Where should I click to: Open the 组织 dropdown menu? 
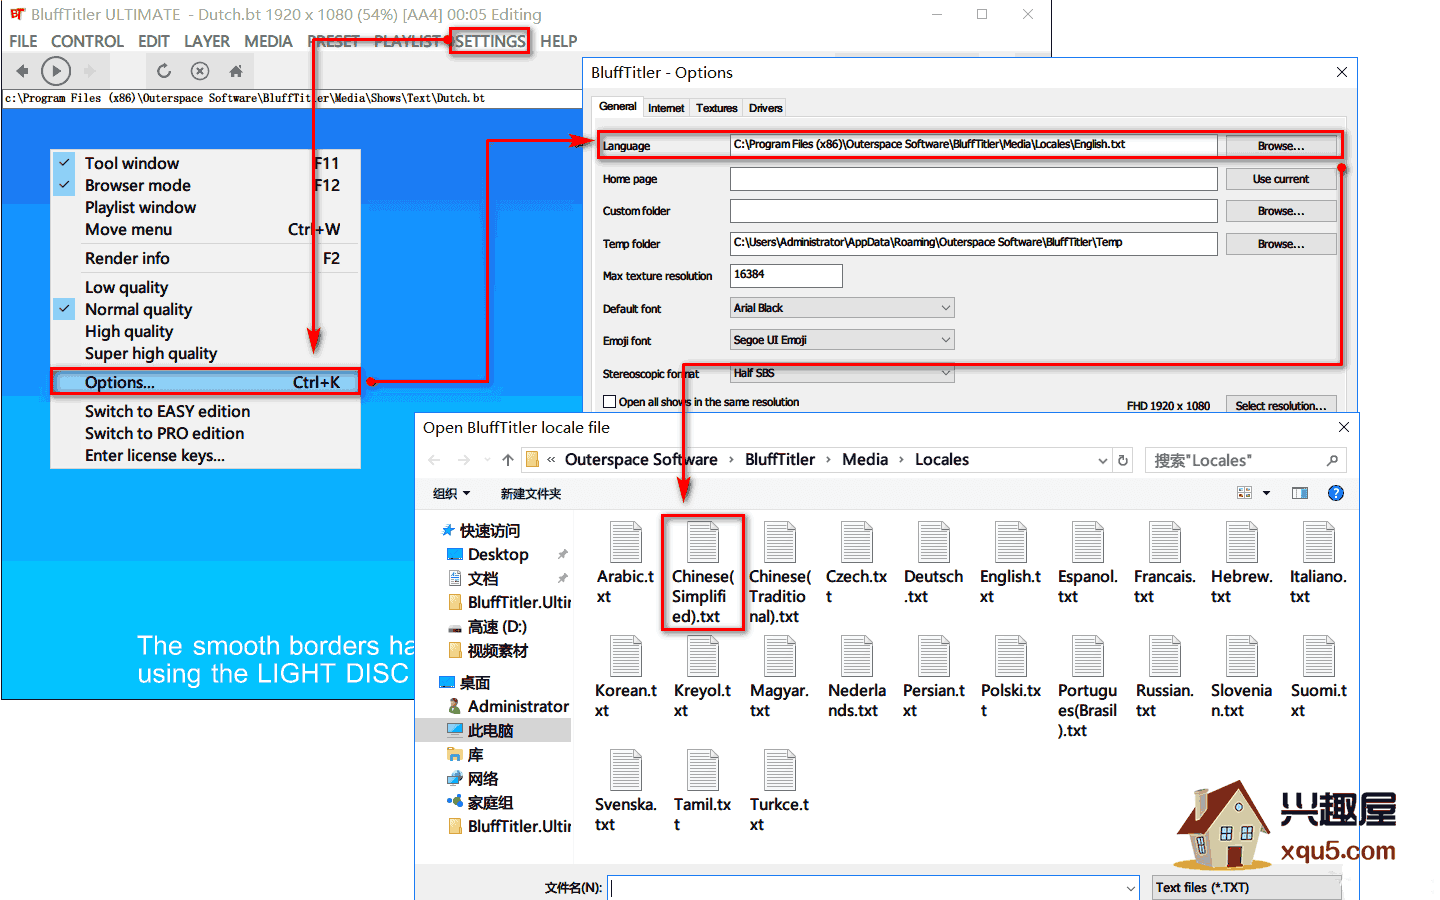tap(451, 493)
